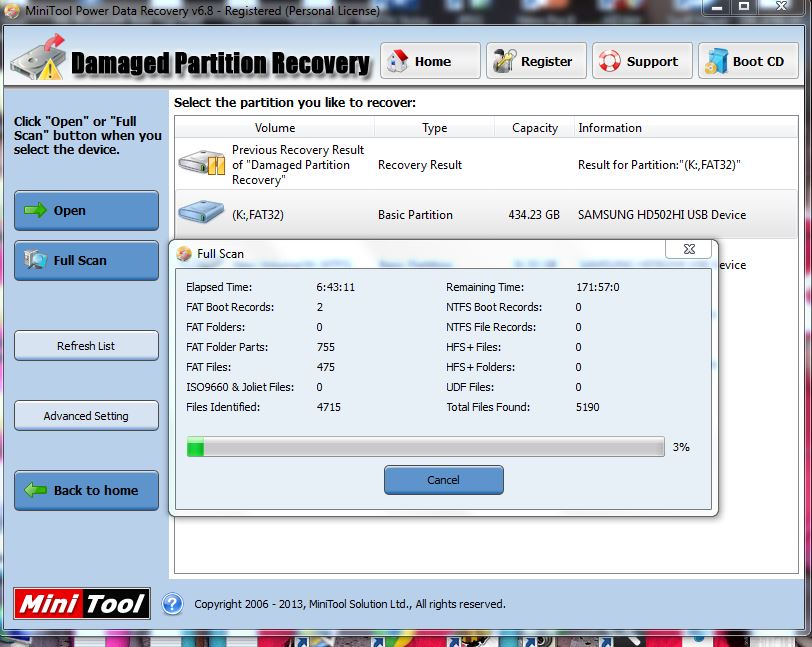Cancel the running full scan
812x647 pixels.
[443, 480]
